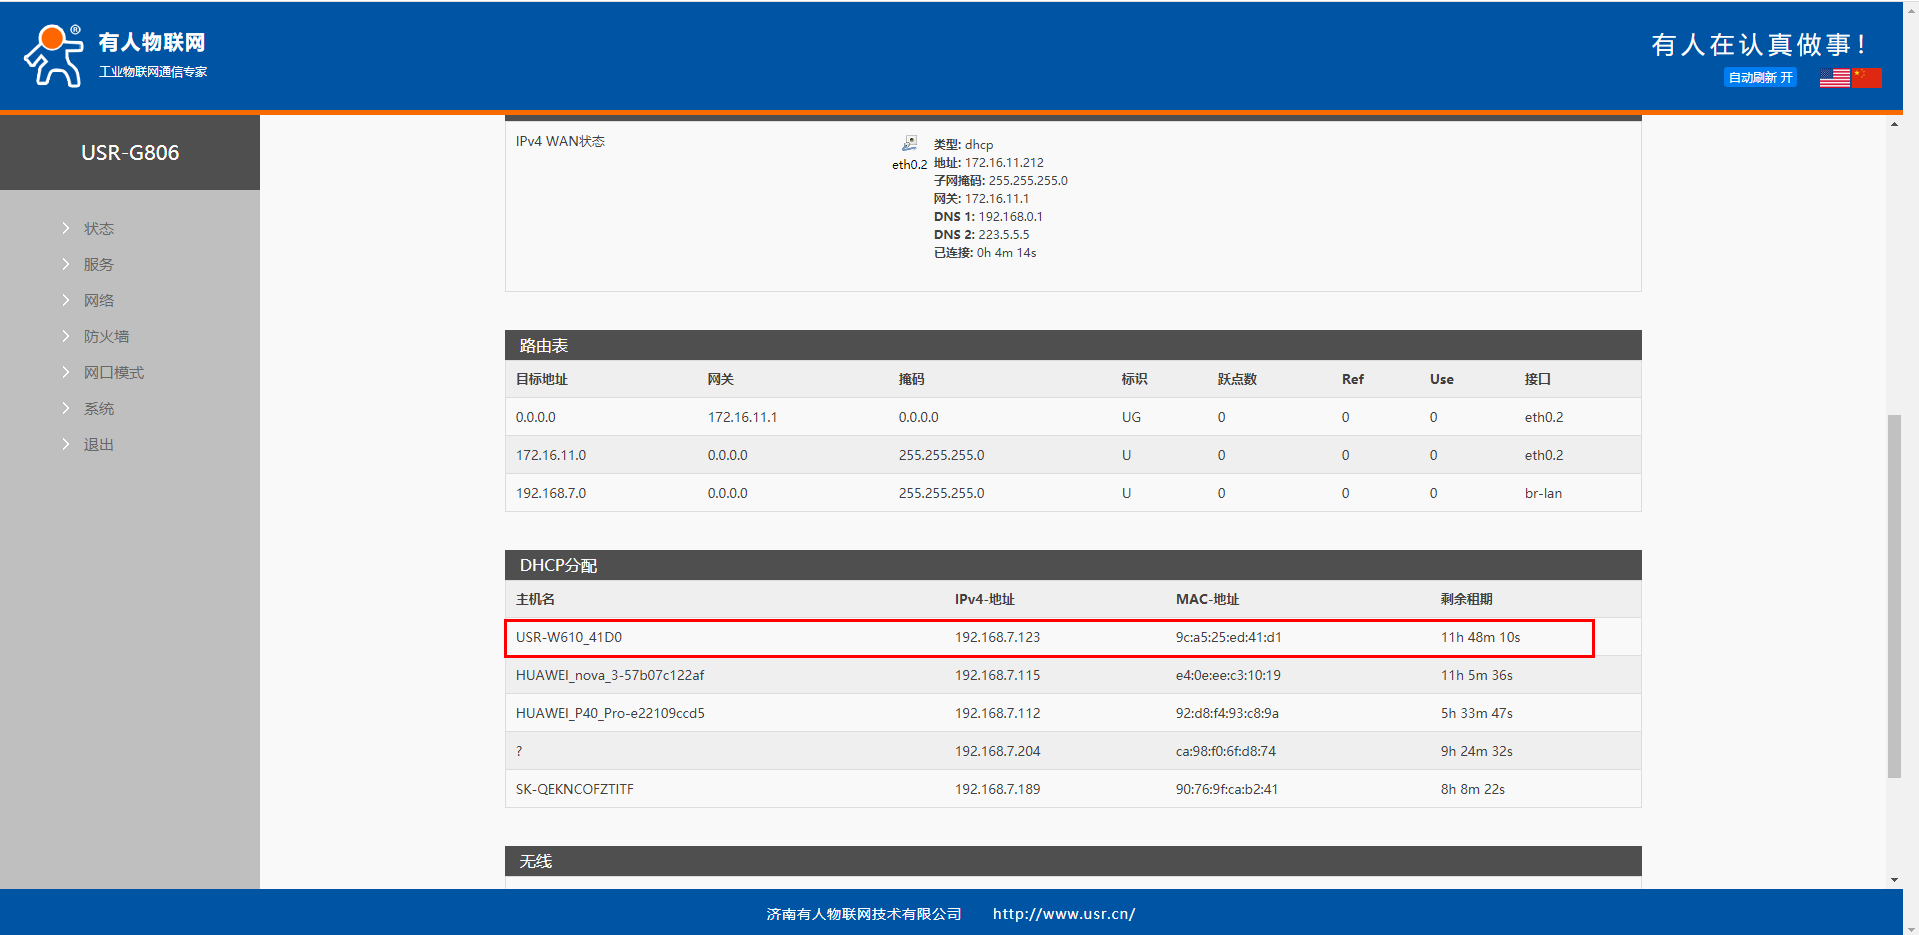Expand the 网络 sidebar section
The image size is (1919, 935).
tap(98, 301)
